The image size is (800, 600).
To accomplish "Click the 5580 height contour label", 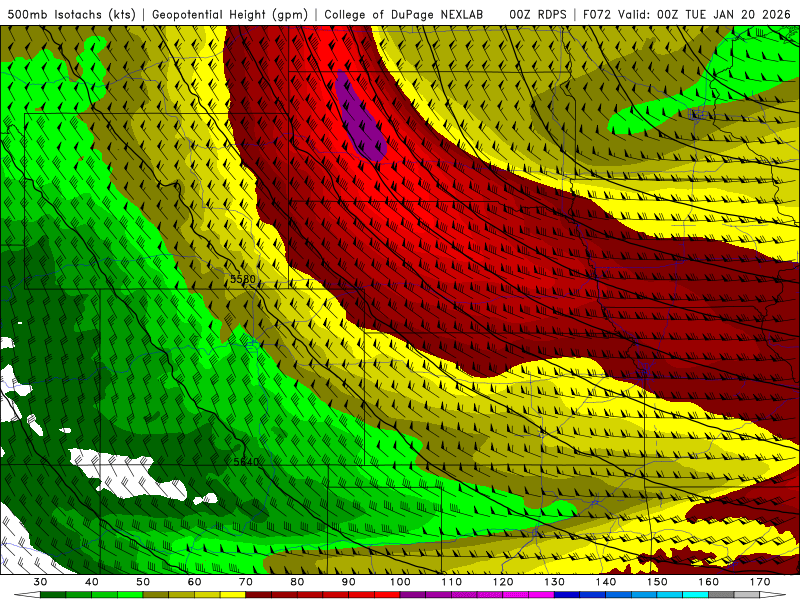I will pyautogui.click(x=243, y=279).
